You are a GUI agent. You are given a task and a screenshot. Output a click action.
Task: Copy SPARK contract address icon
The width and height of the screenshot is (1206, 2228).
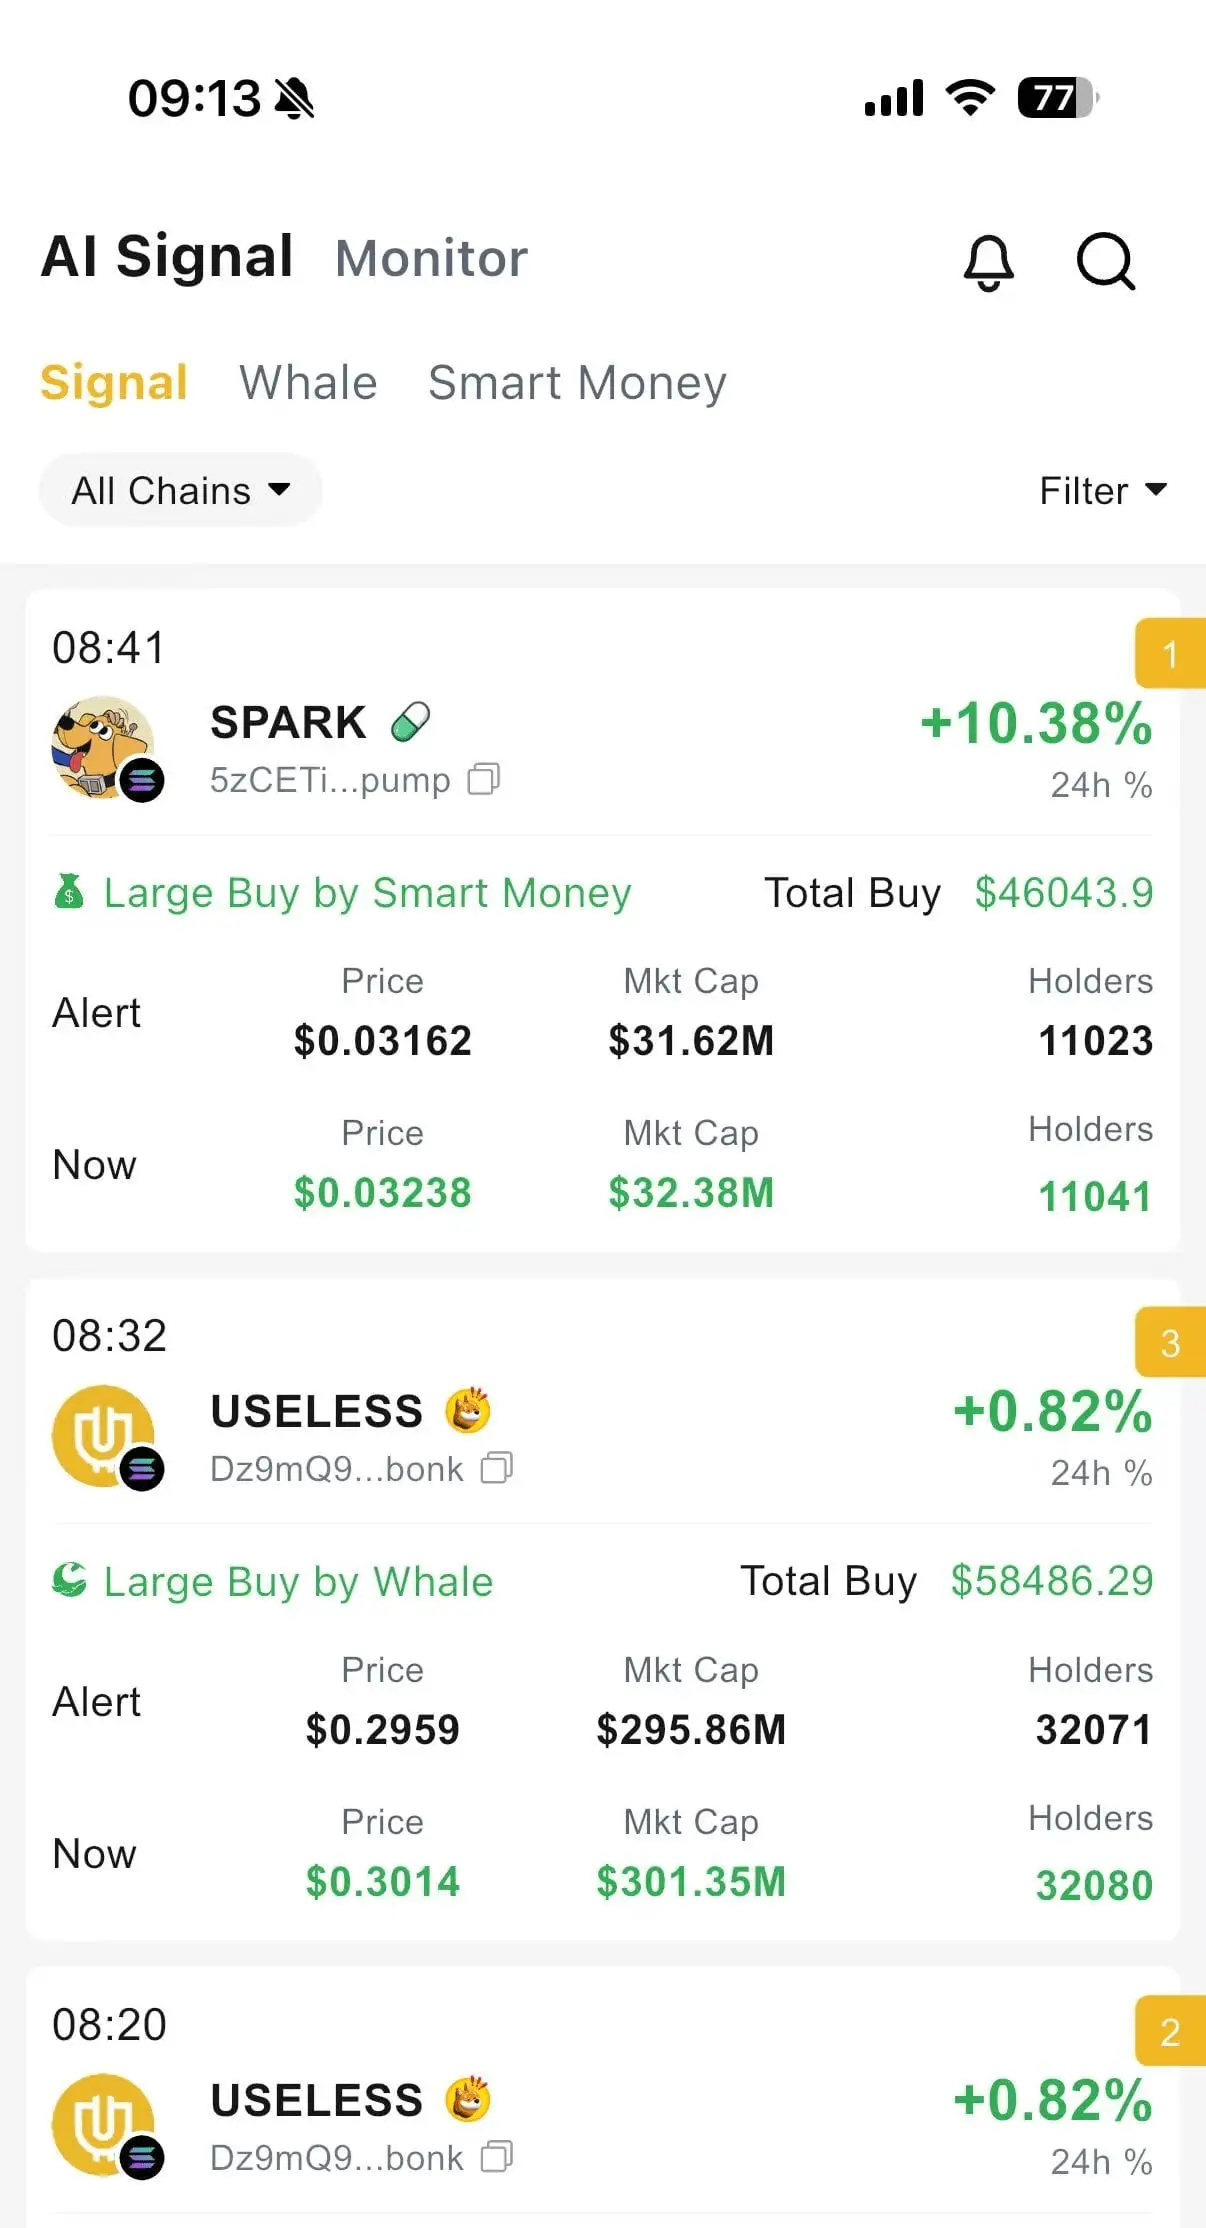(x=484, y=778)
